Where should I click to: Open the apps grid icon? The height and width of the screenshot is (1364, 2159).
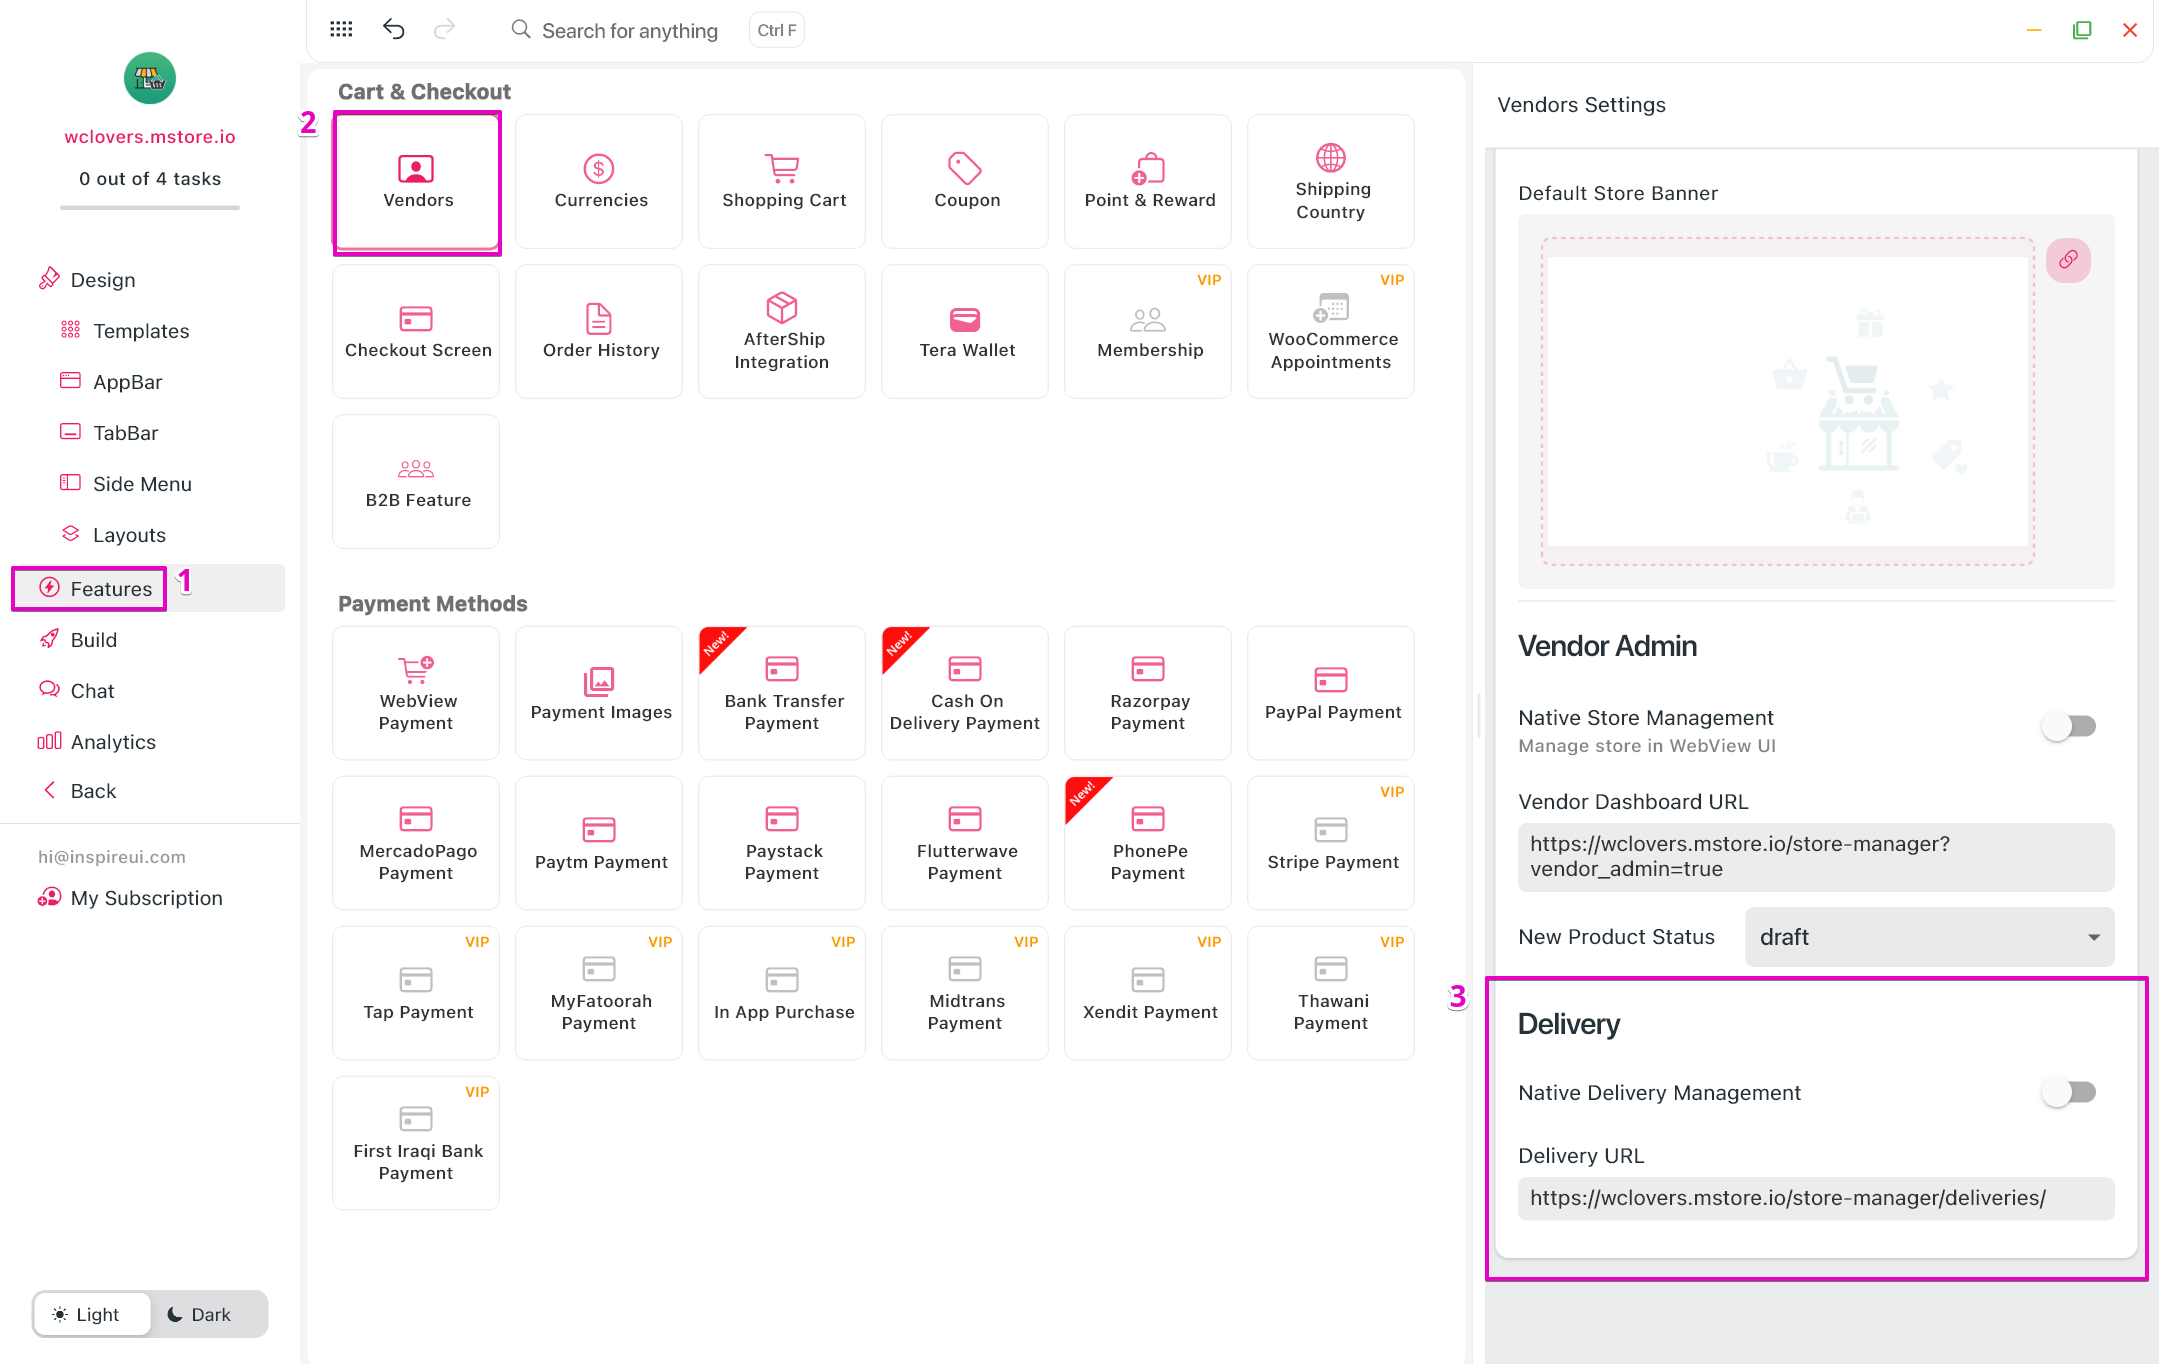coord(341,30)
